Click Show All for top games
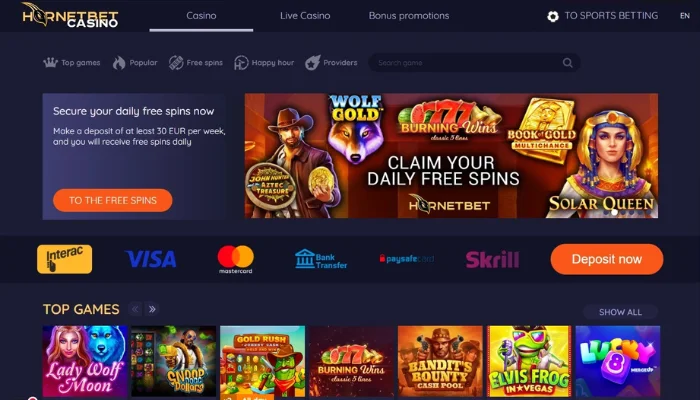Screen dimensions: 700x400 [620, 312]
